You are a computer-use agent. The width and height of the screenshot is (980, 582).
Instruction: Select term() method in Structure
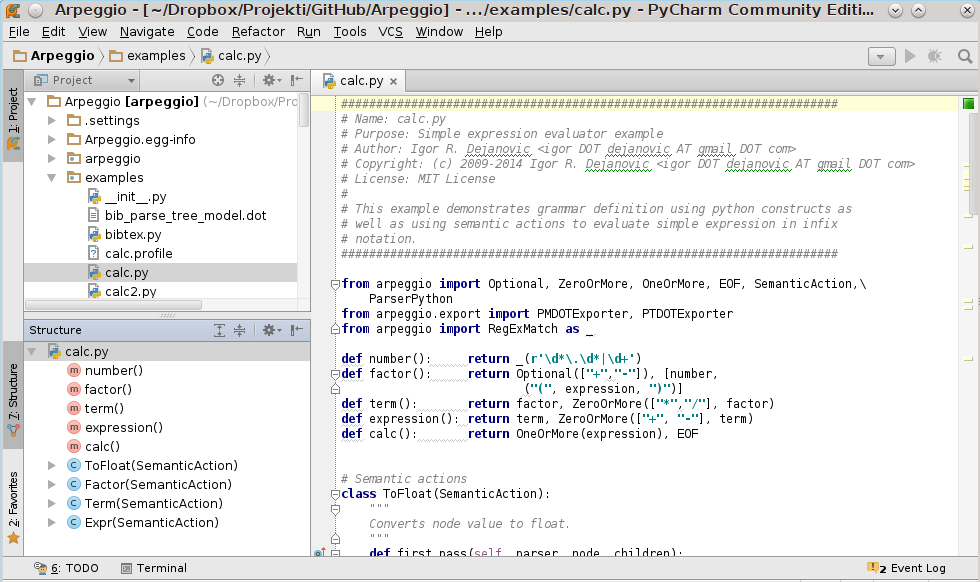coord(104,408)
